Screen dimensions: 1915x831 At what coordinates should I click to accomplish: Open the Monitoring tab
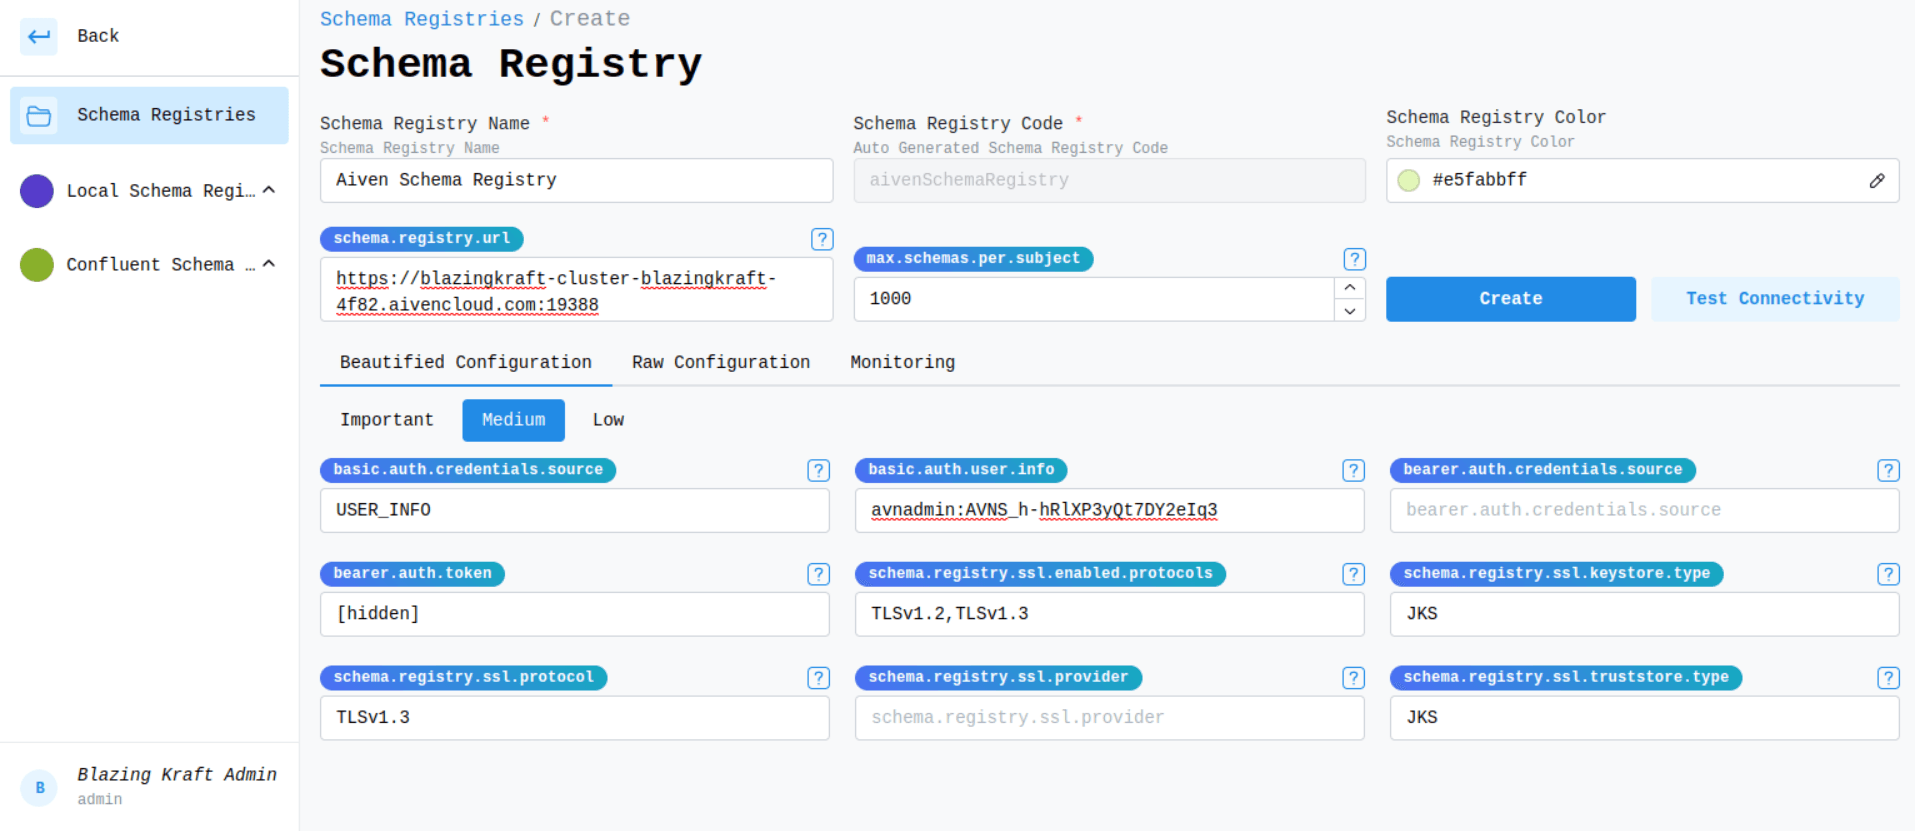tap(902, 362)
